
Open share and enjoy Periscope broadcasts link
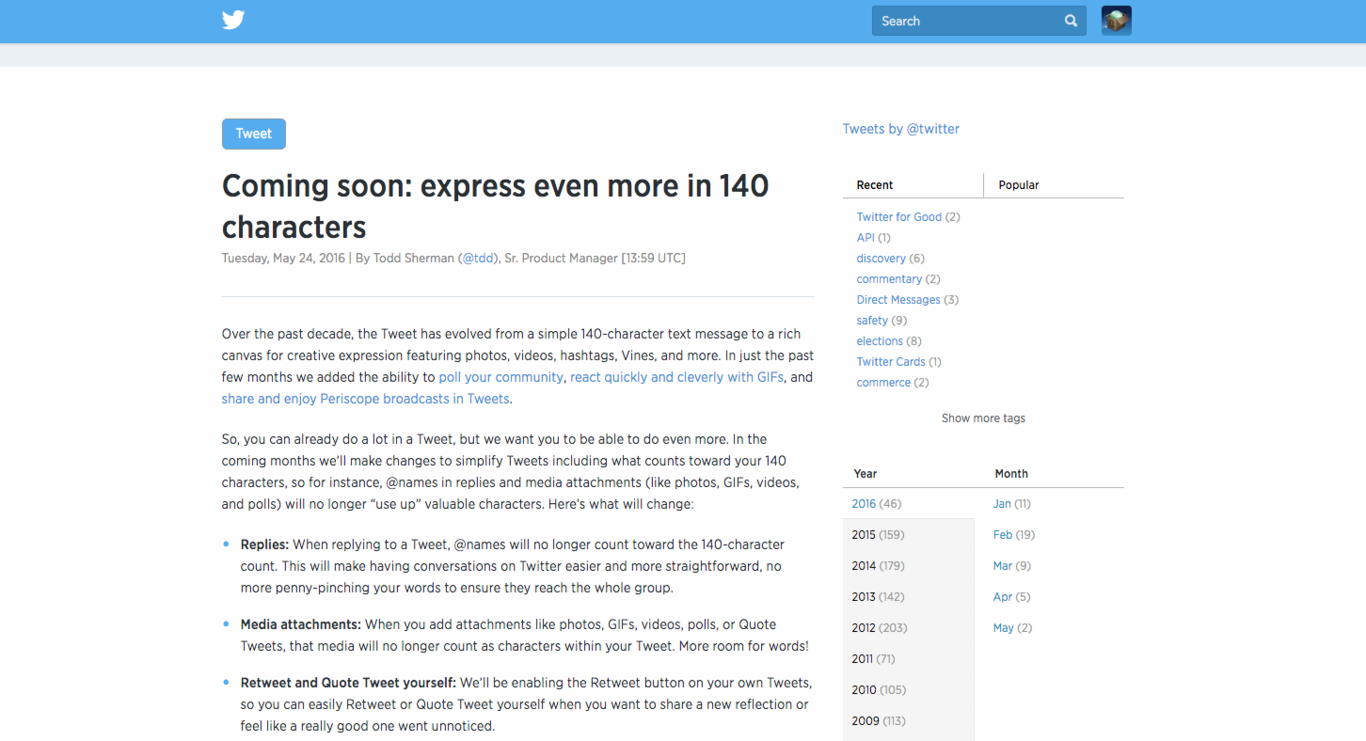pos(366,399)
